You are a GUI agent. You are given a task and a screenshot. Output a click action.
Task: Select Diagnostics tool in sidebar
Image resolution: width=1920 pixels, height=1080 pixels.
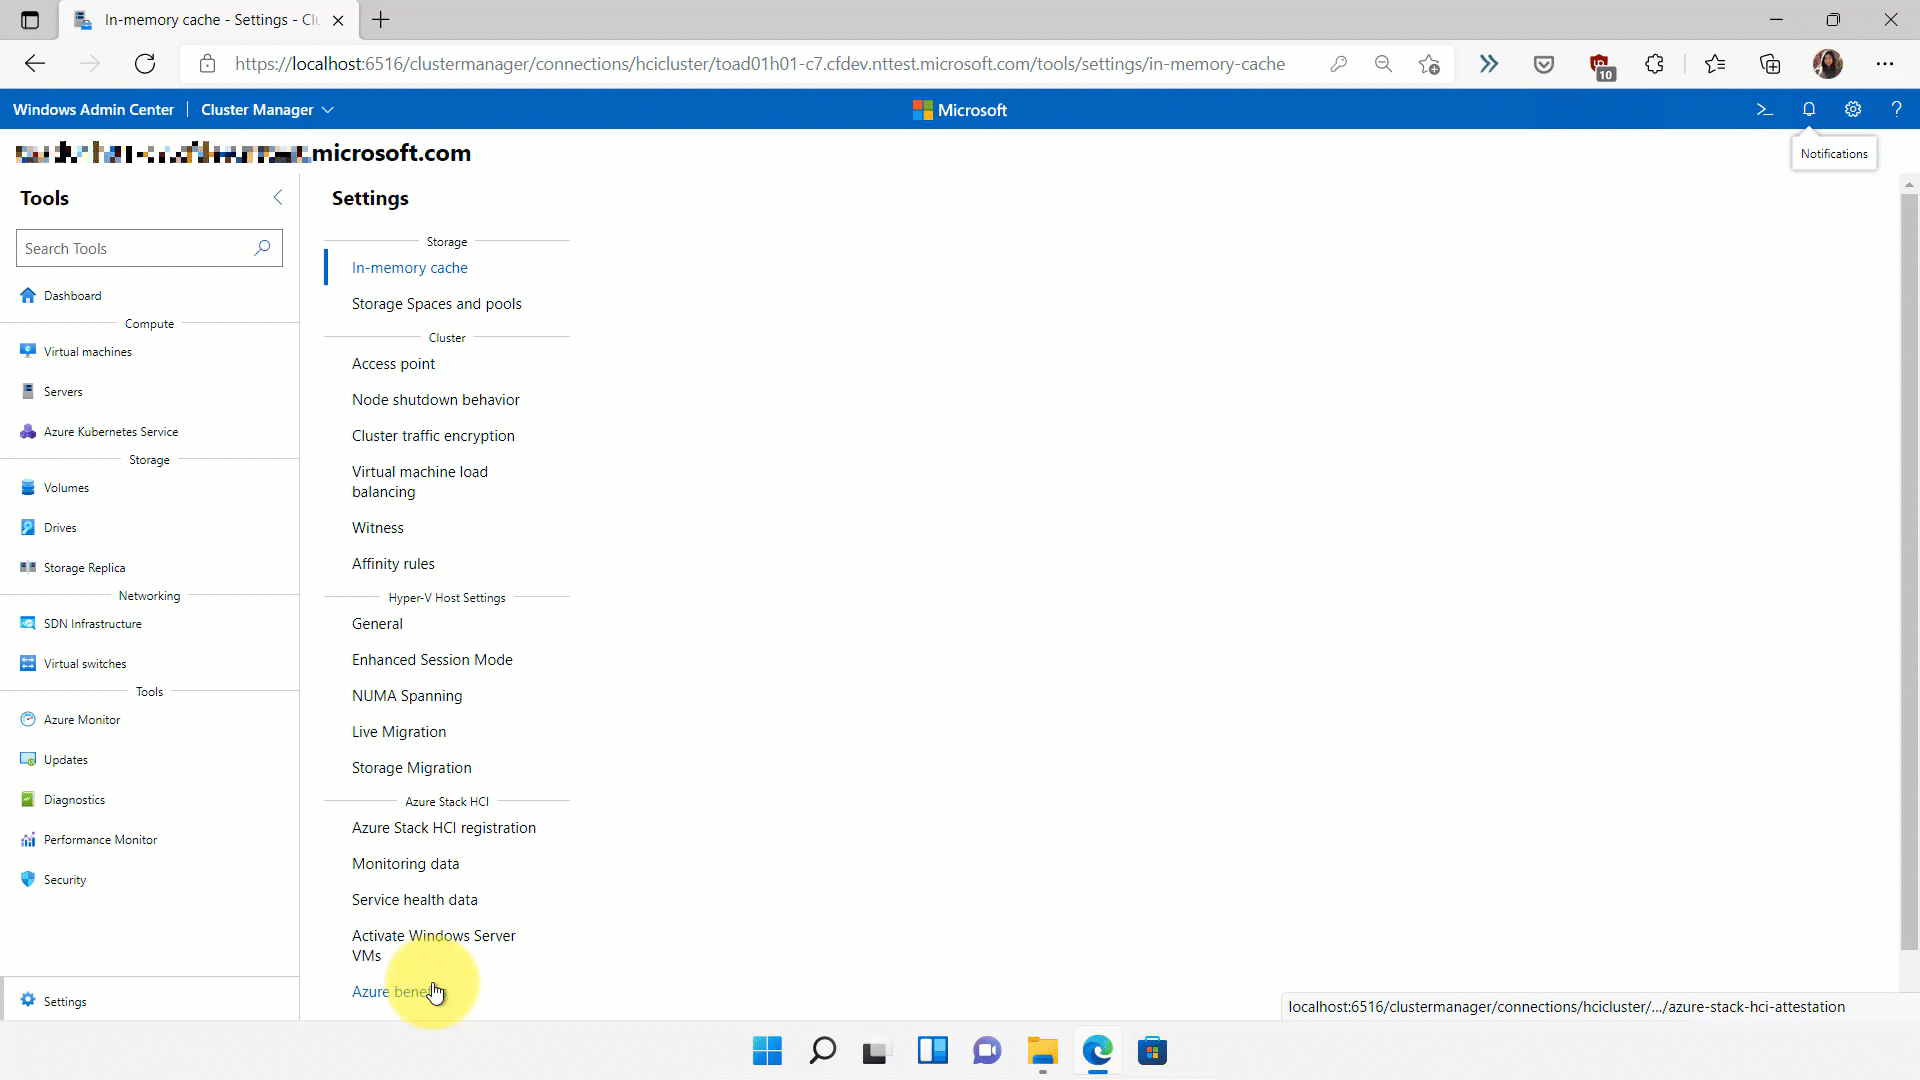(74, 799)
